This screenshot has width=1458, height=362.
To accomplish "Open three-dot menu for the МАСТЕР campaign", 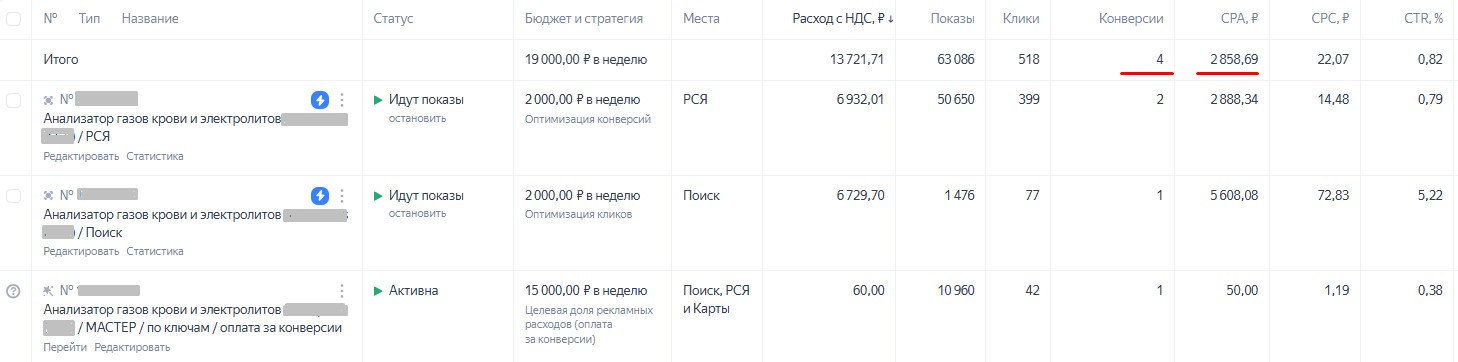I will (x=342, y=291).
